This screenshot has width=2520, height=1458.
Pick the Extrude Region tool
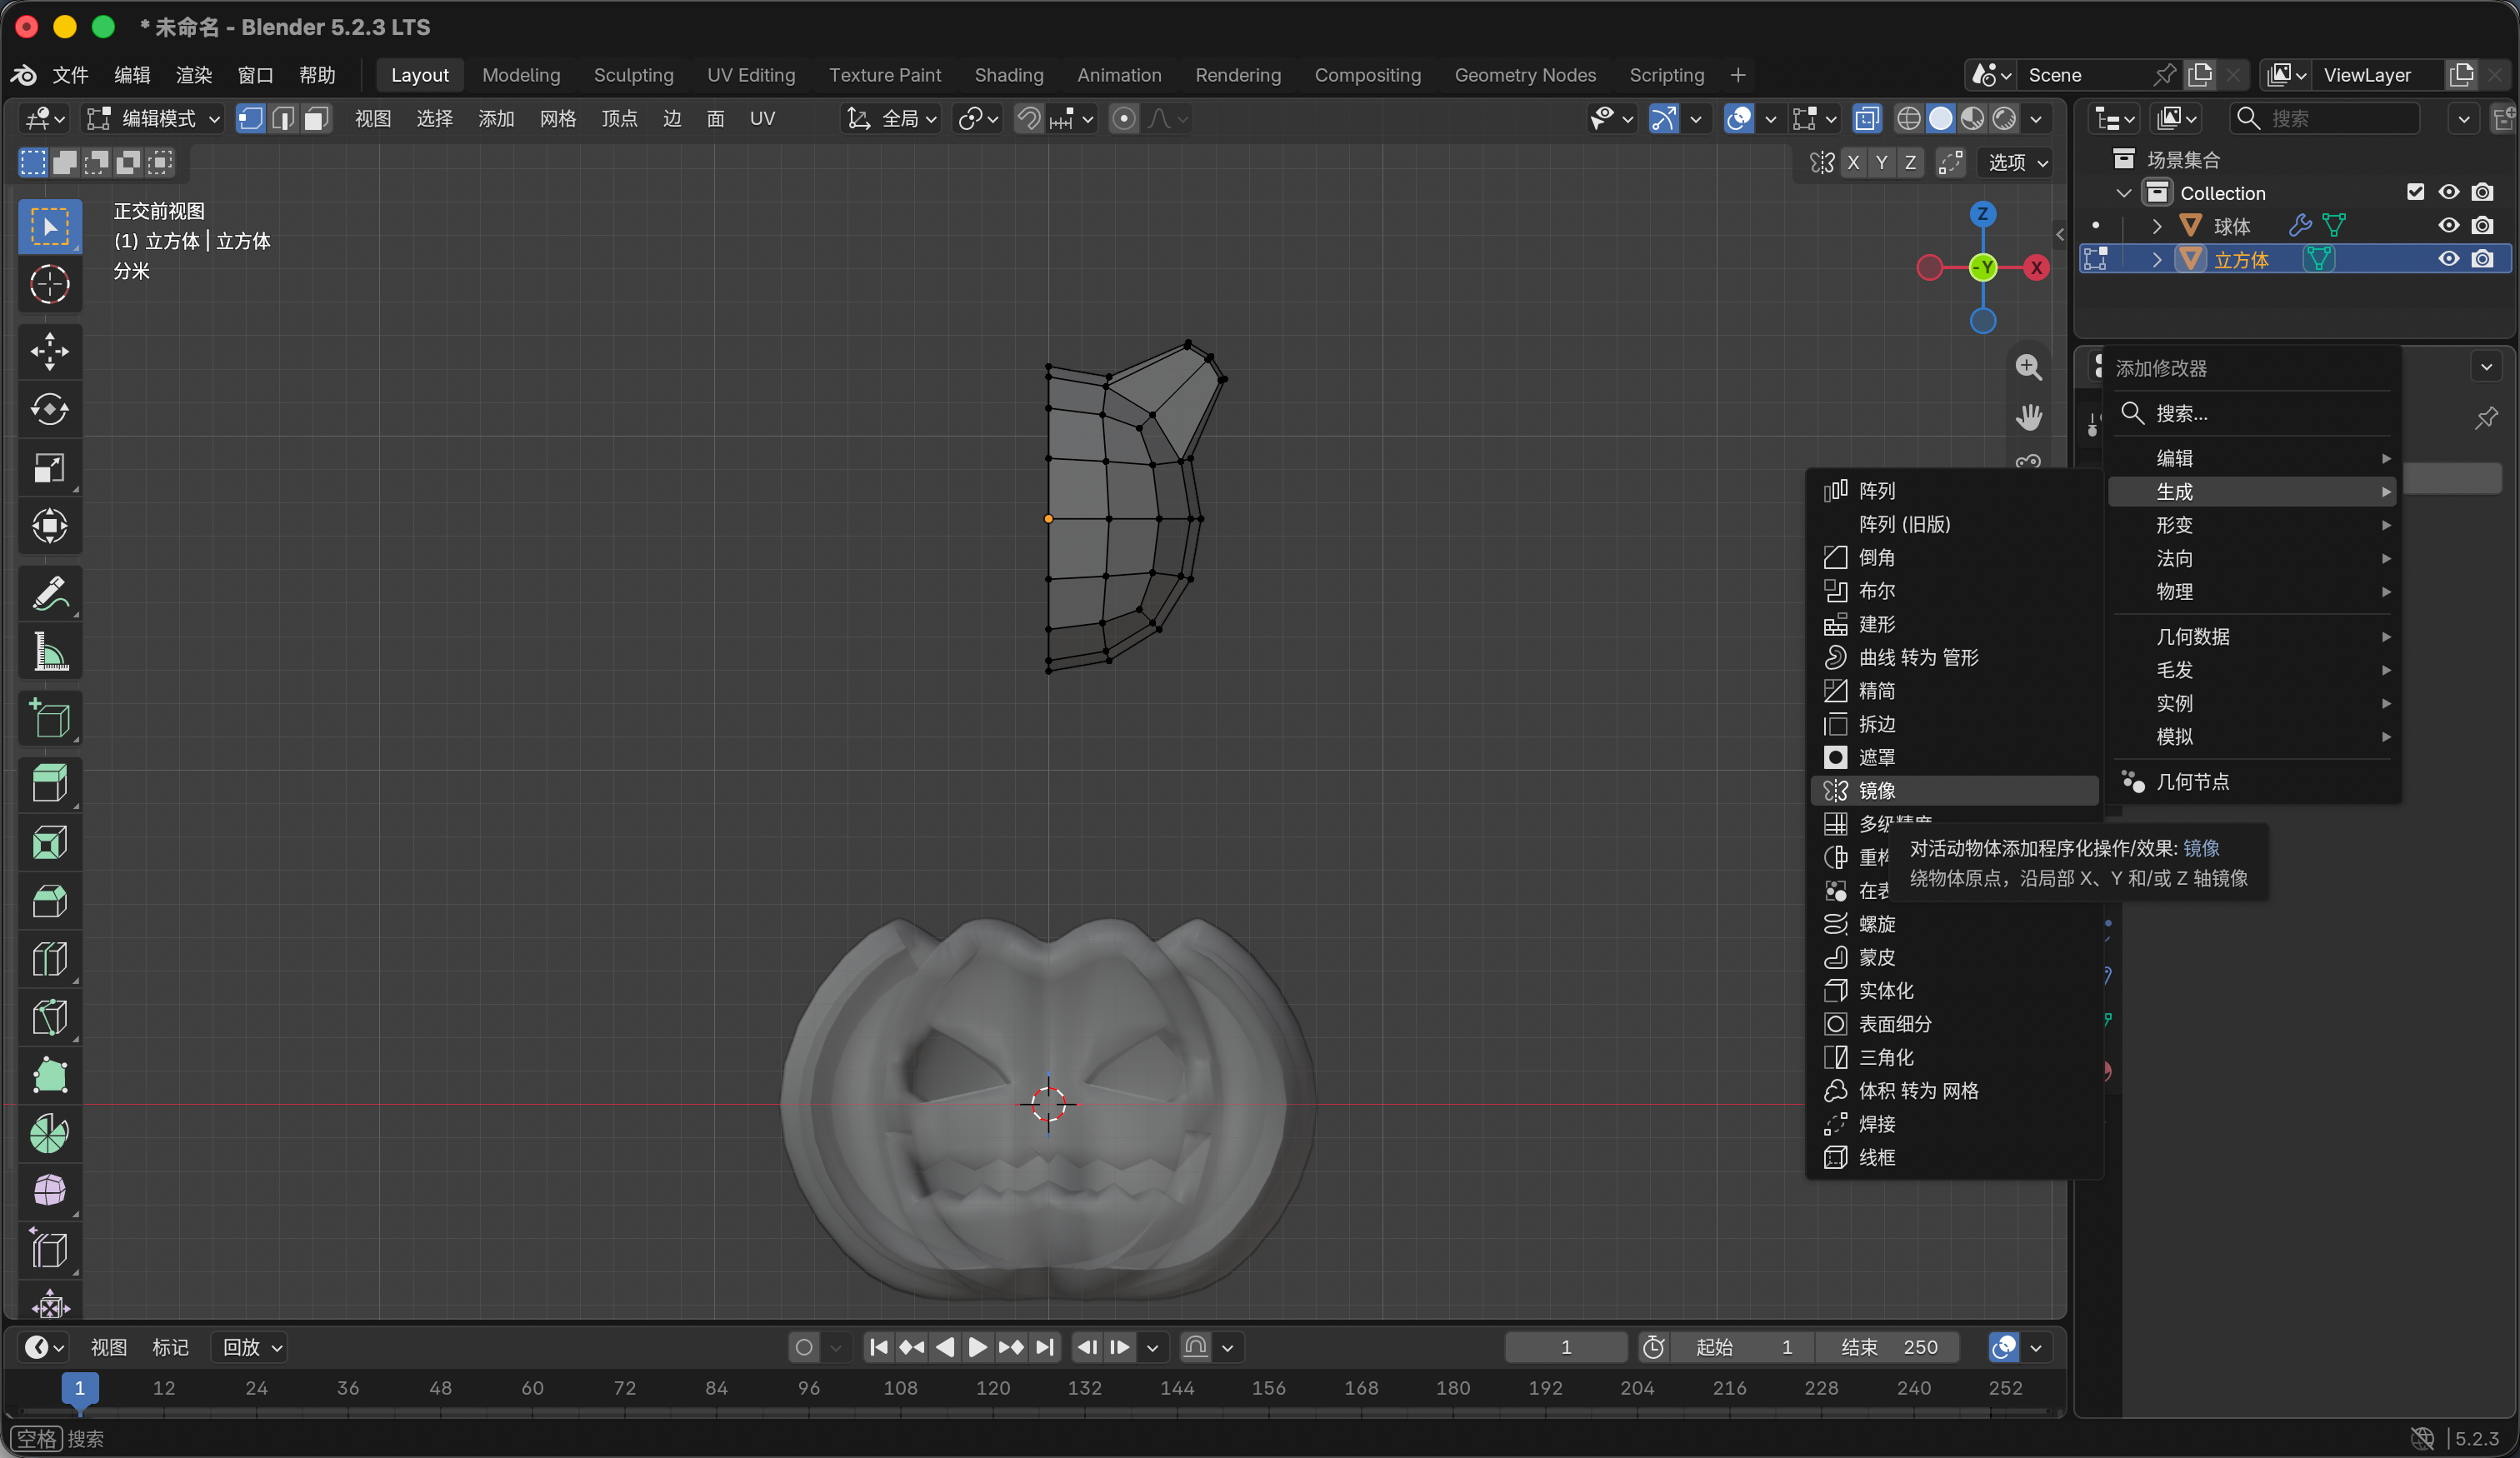(x=49, y=784)
